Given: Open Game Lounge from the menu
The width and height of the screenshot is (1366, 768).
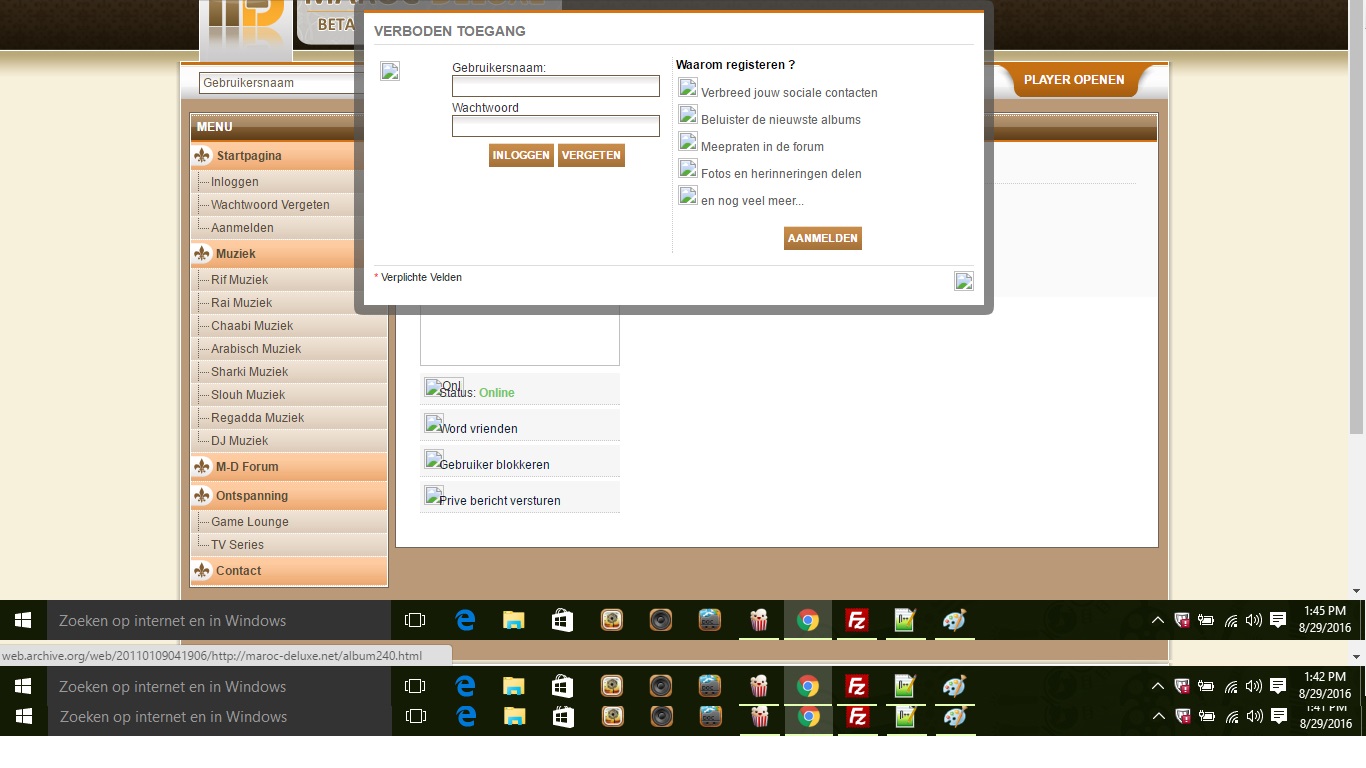Looking at the screenshot, I should click(249, 522).
